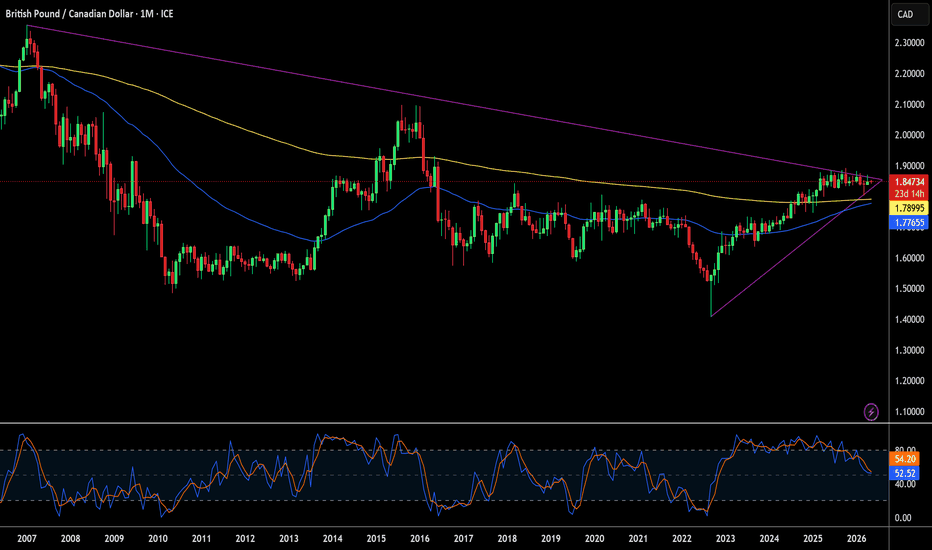
Task: Click the 23d 14h countdown label
Action: (909, 194)
